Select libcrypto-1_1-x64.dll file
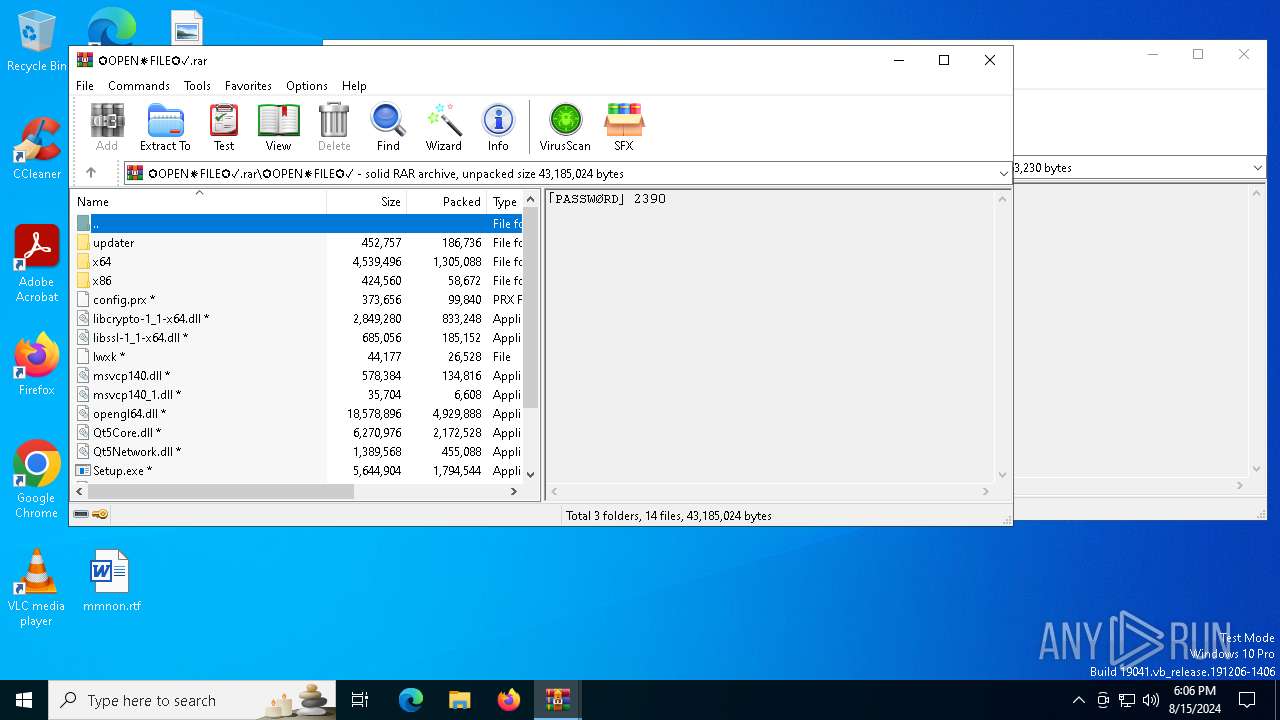 298,319
